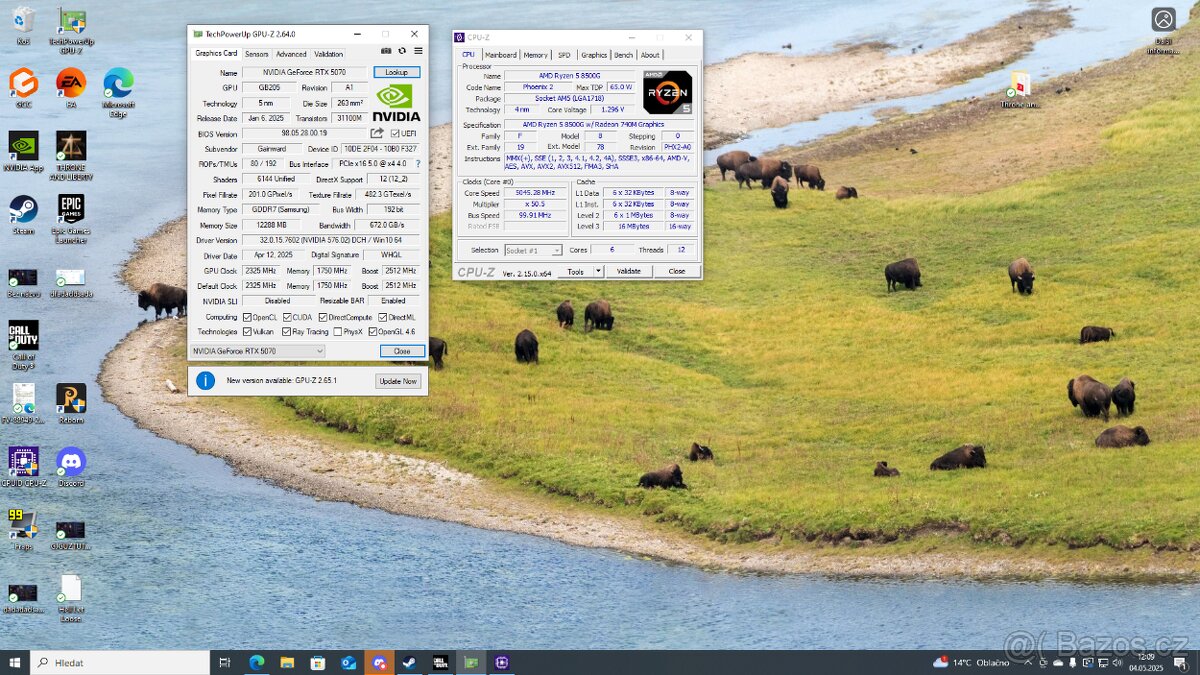Open the About tab in CPU-Z
The height and width of the screenshot is (675, 1200).
[650, 55]
